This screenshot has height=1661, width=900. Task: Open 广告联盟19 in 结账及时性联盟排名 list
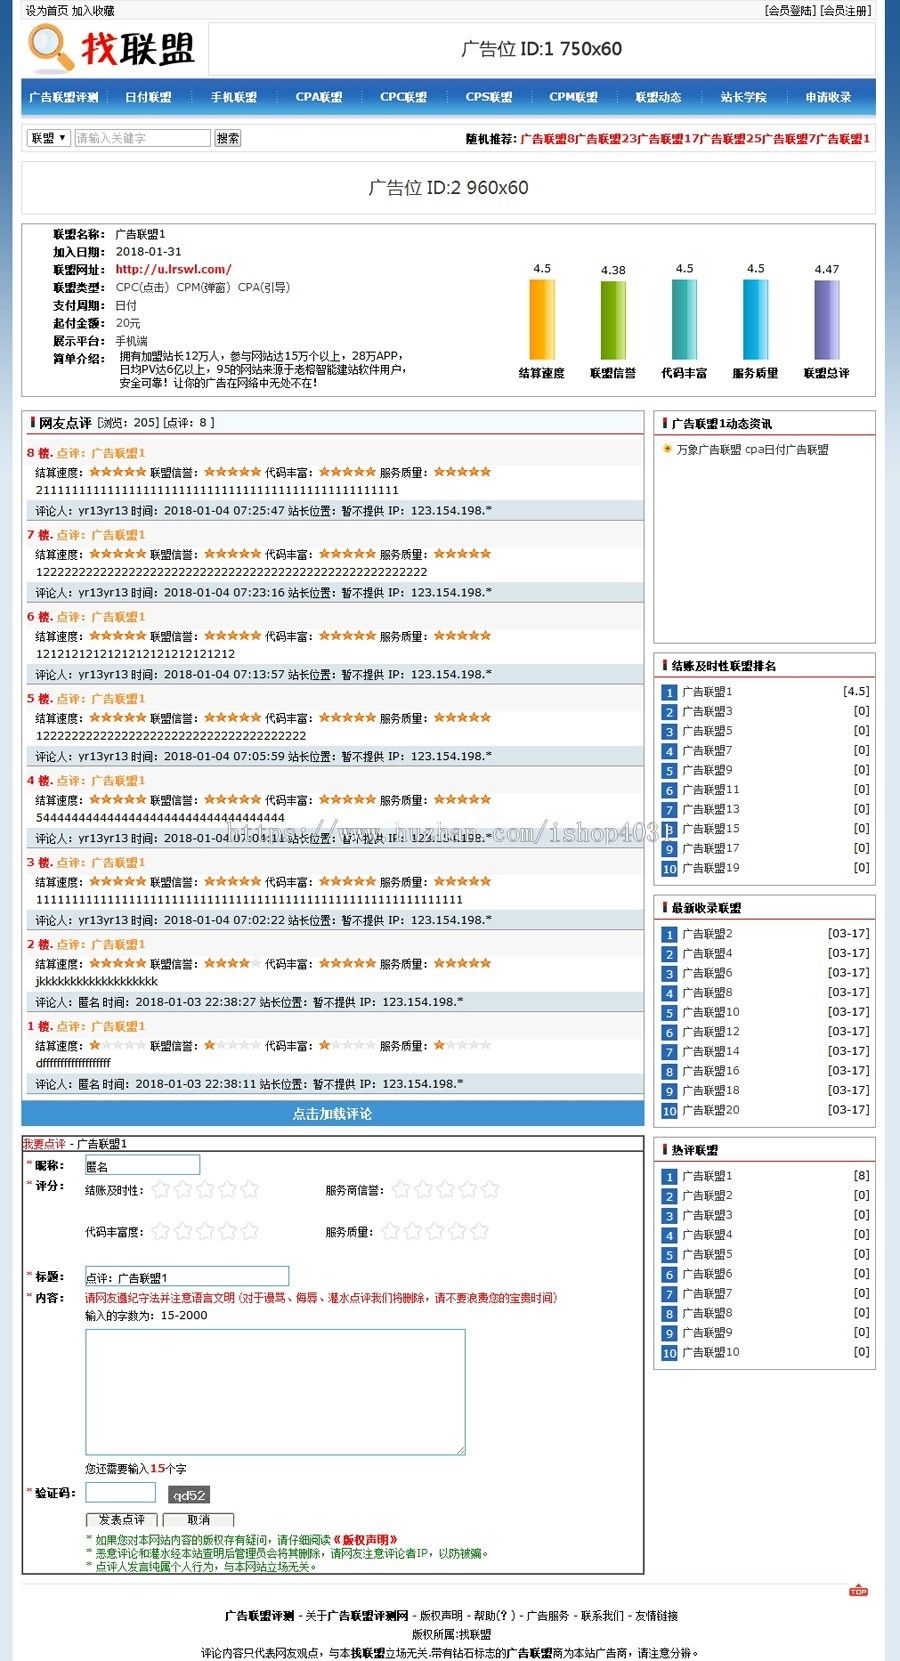pyautogui.click(x=711, y=868)
